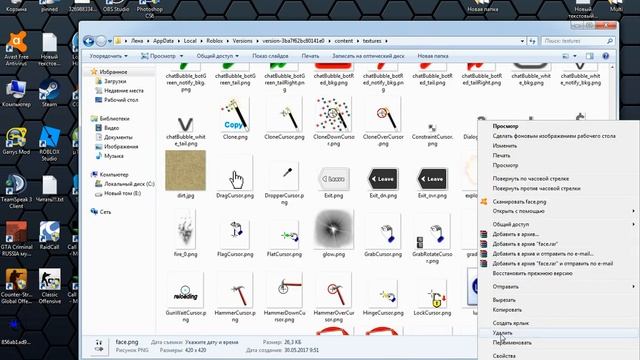Click Показ слайдов in toolbar
640x360 pixels.
pos(270,56)
